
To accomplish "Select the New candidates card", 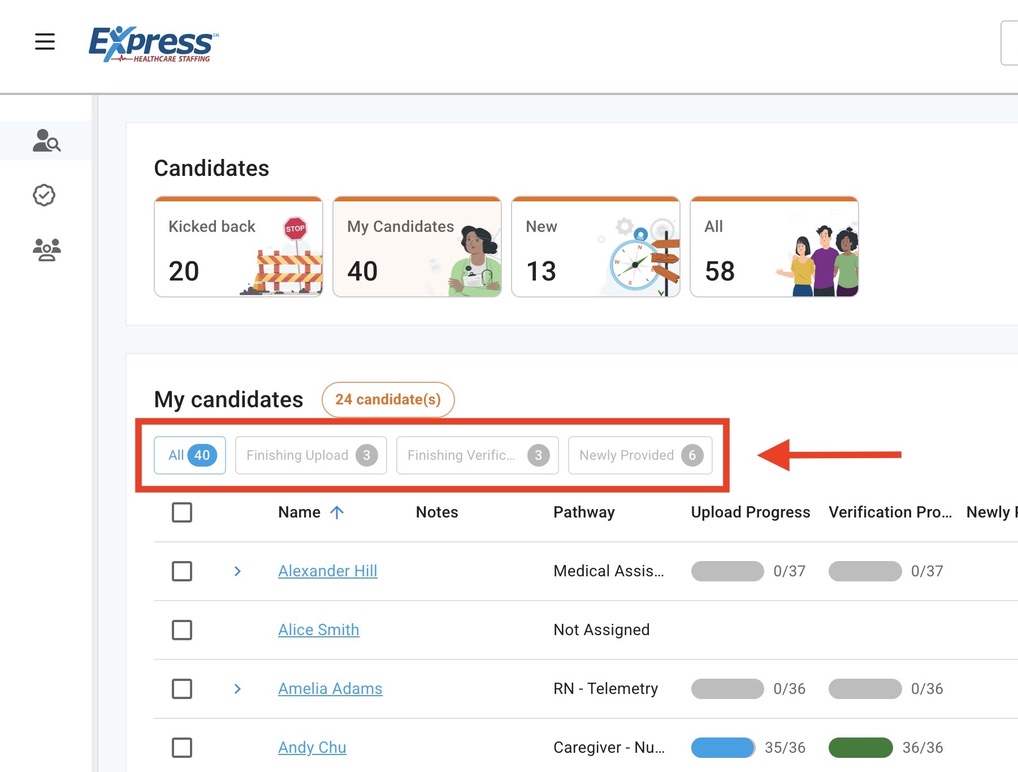I will (595, 247).
